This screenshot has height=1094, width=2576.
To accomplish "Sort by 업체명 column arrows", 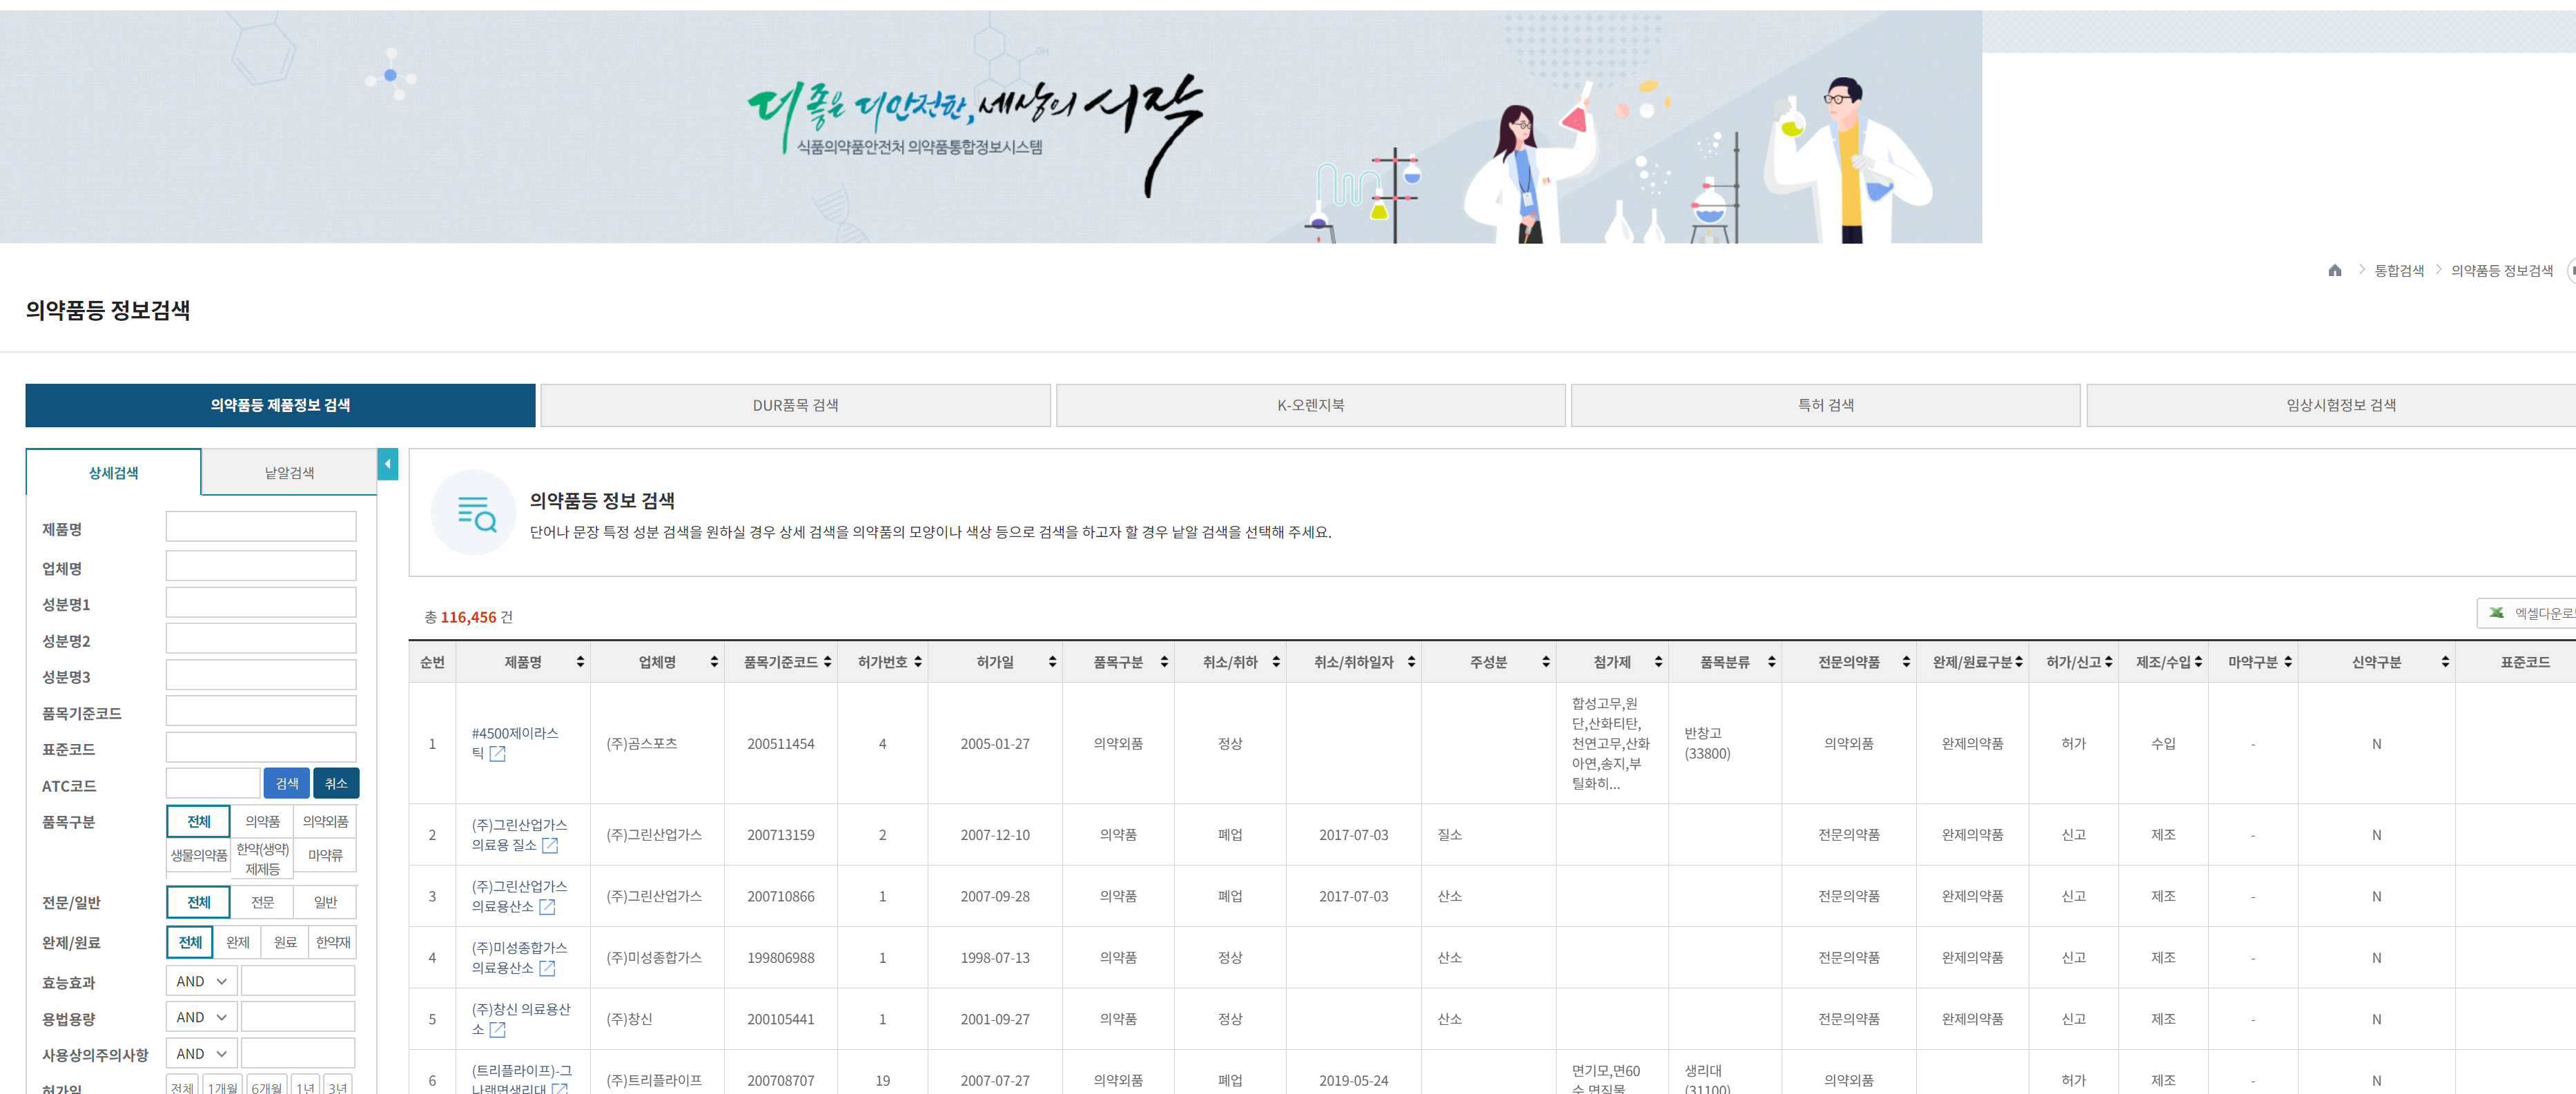I will (714, 662).
